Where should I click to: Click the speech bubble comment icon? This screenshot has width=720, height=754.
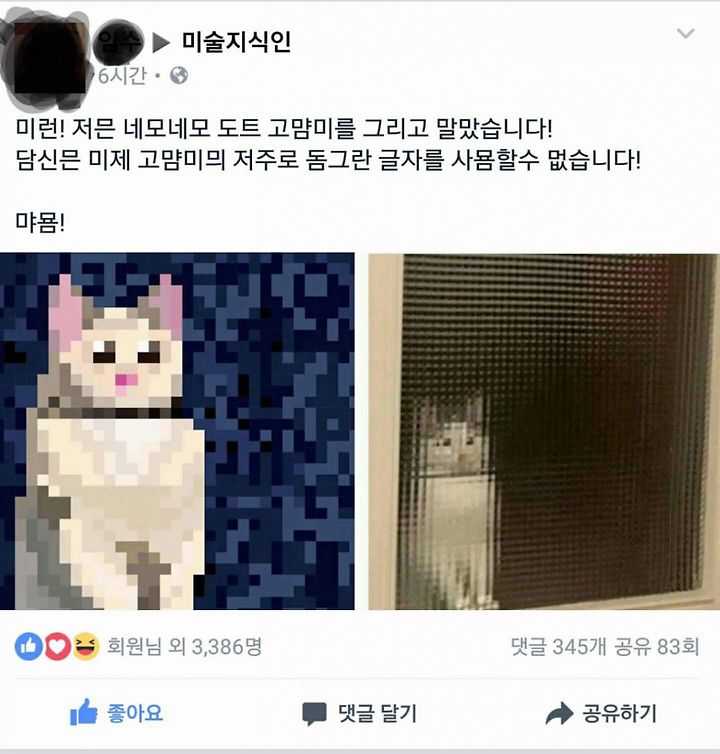click(314, 714)
